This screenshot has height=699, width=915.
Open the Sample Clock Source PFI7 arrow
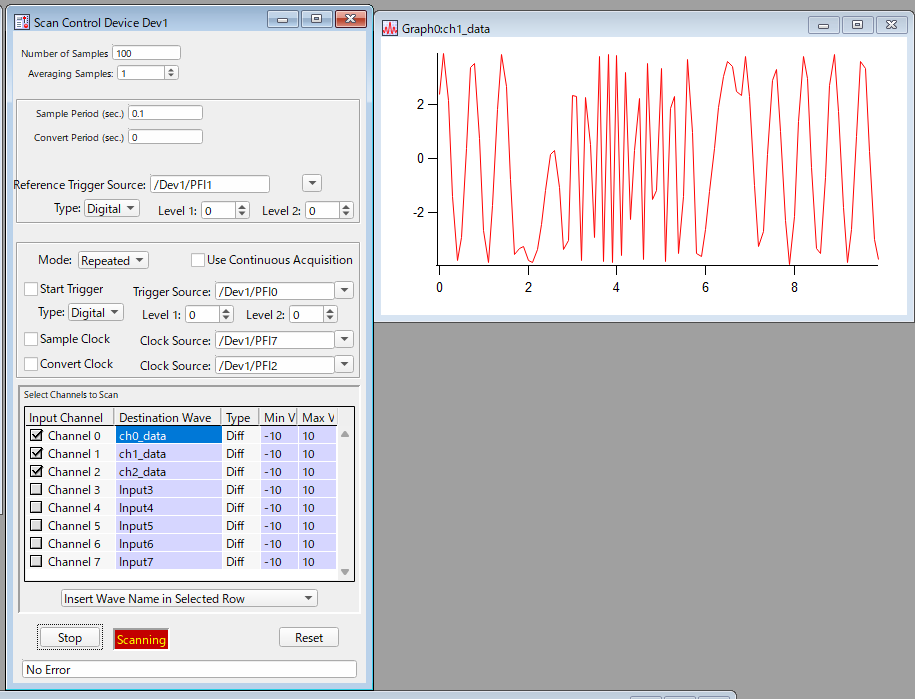(x=344, y=341)
